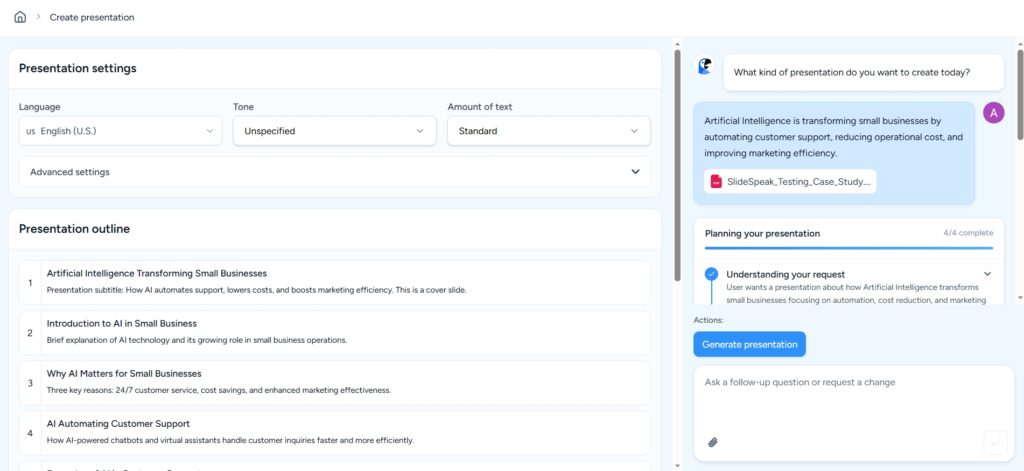Click the send arrow icon in chat box
Viewport: 1024px width, 471px height.
pos(994,441)
